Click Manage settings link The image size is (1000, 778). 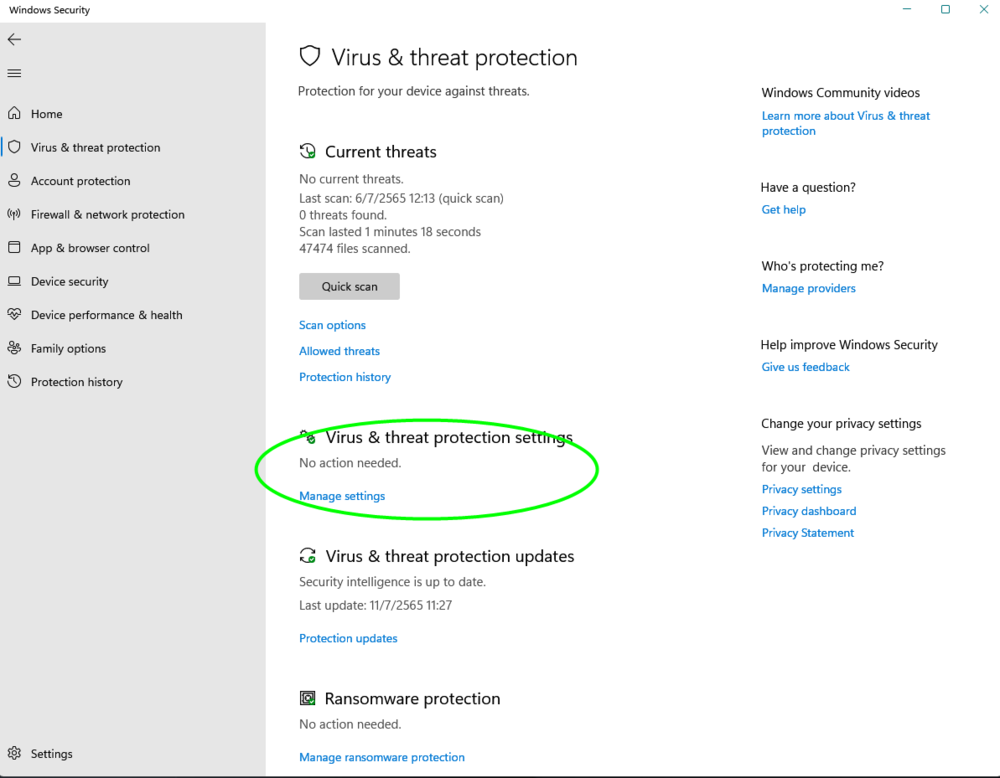[342, 496]
